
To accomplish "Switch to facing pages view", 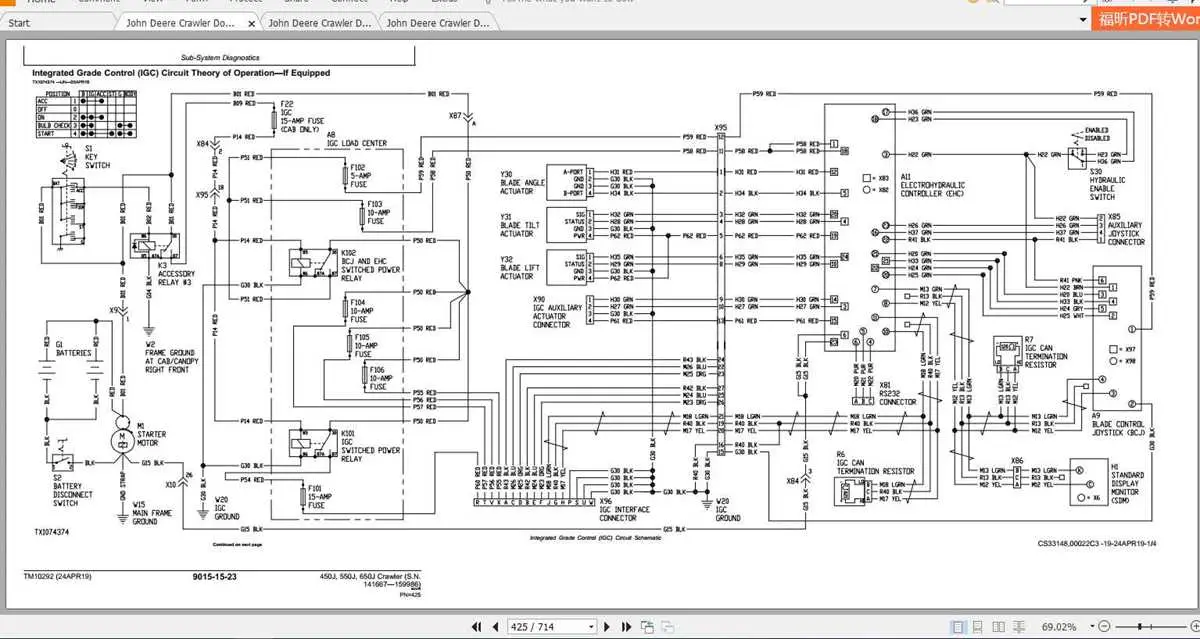I will 998,627.
